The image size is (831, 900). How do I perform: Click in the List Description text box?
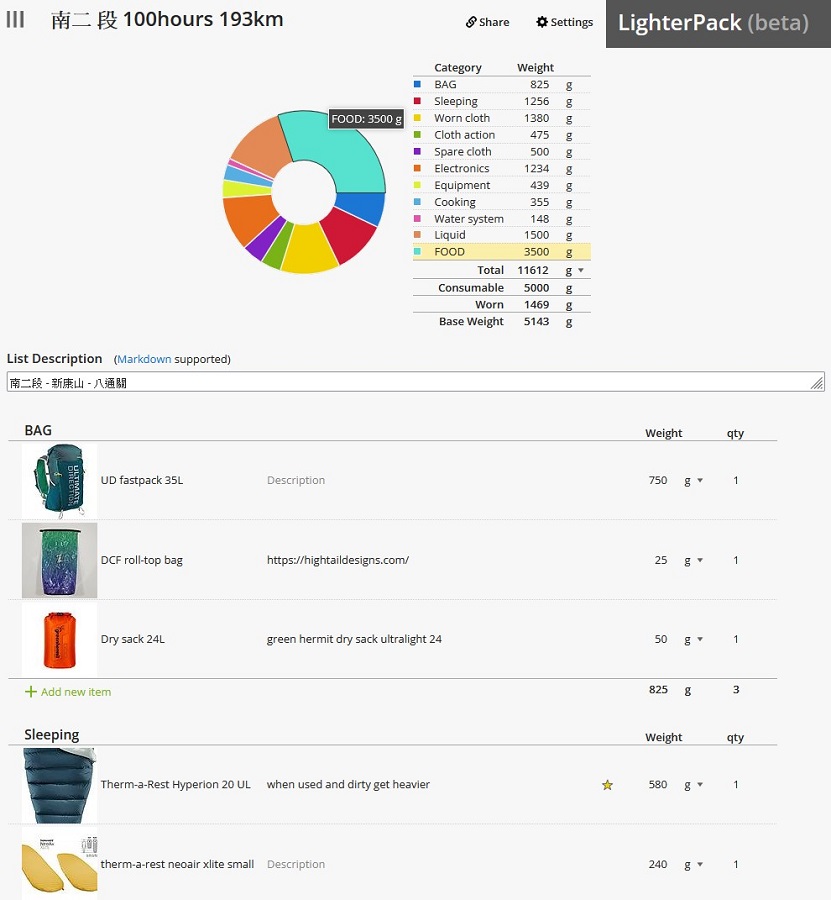point(416,382)
